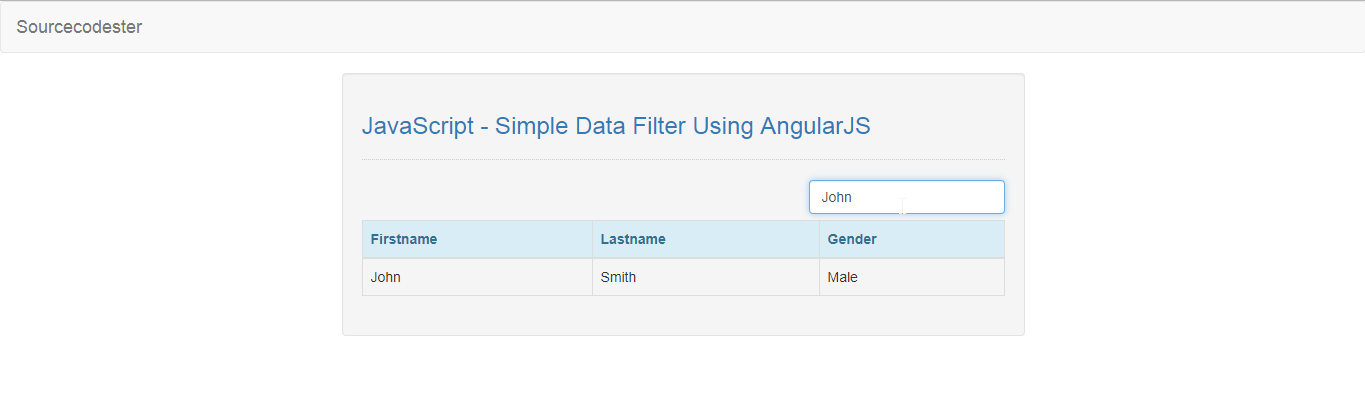
Task: Select the Lastname column header
Action: coord(706,239)
